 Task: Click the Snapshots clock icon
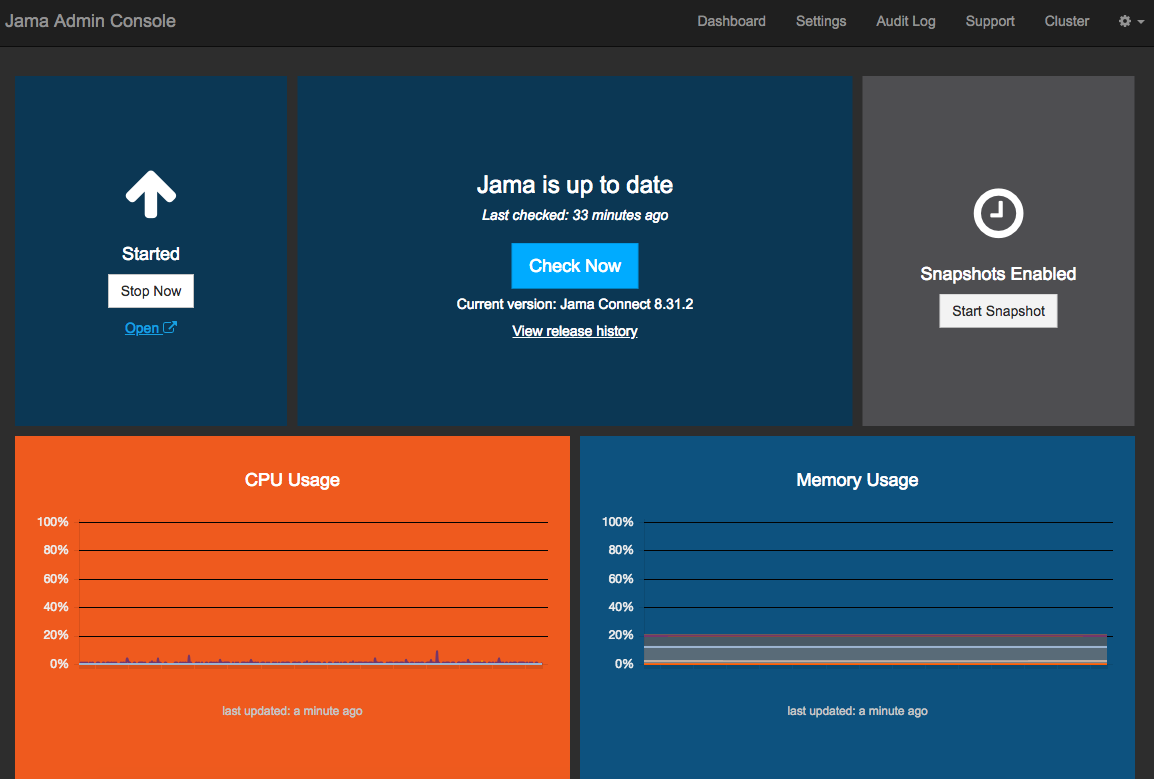click(x=998, y=214)
